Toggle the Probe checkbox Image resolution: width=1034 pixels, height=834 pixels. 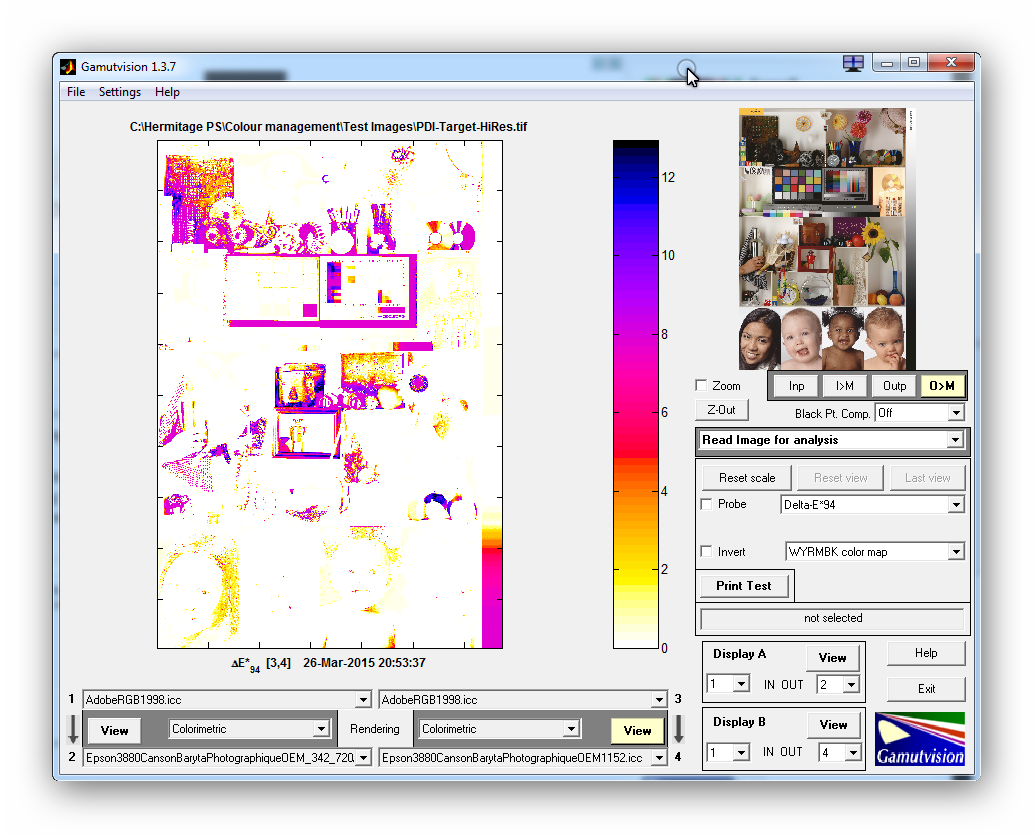pyautogui.click(x=707, y=504)
